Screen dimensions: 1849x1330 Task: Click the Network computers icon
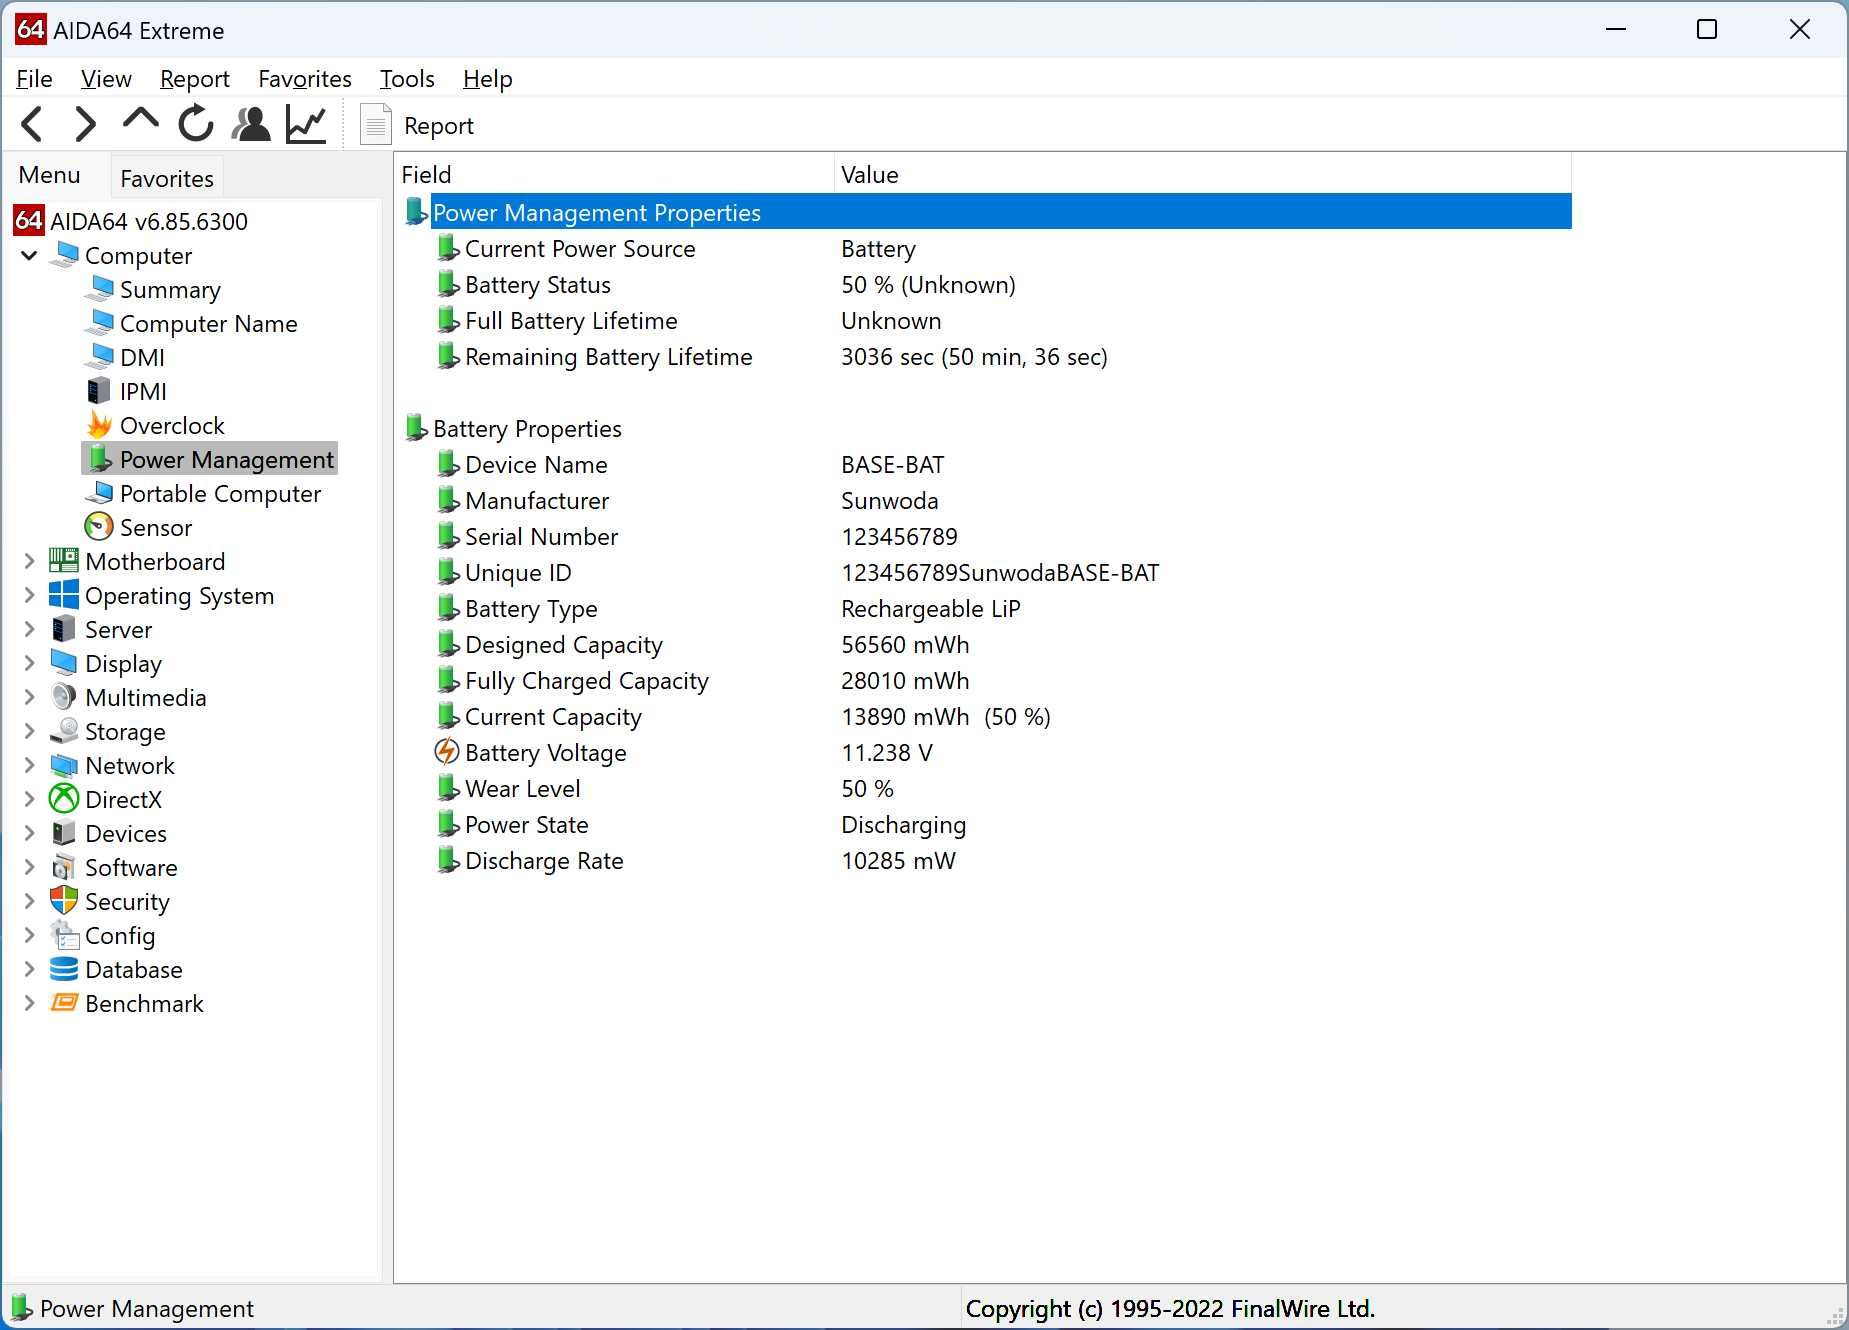pos(64,765)
